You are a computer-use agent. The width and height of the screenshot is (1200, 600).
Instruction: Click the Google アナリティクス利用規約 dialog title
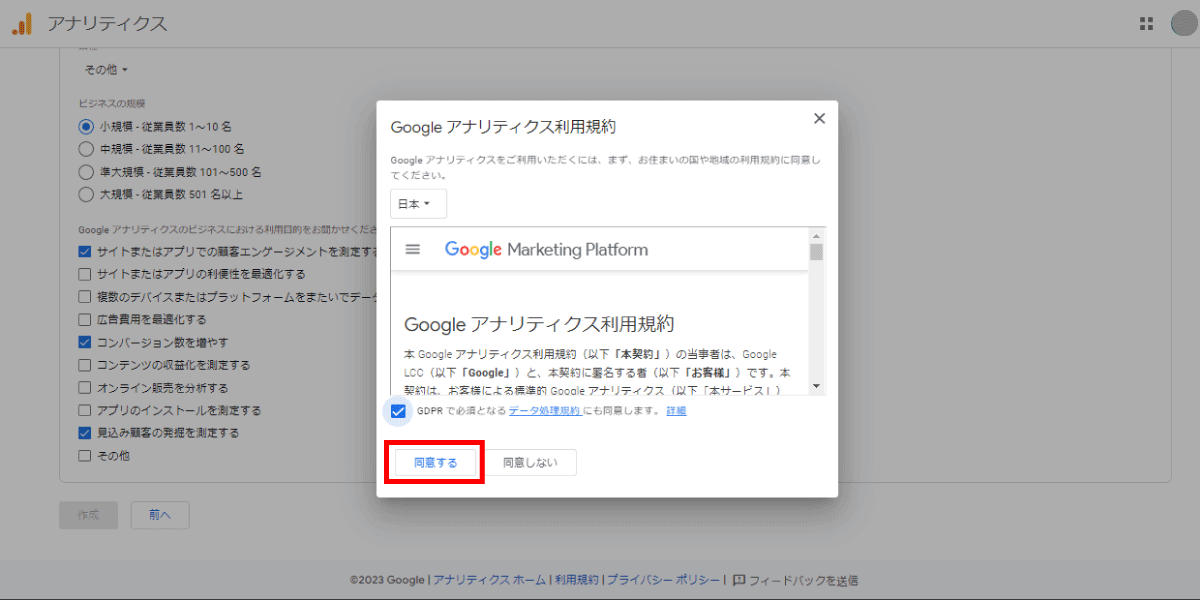tap(503, 127)
